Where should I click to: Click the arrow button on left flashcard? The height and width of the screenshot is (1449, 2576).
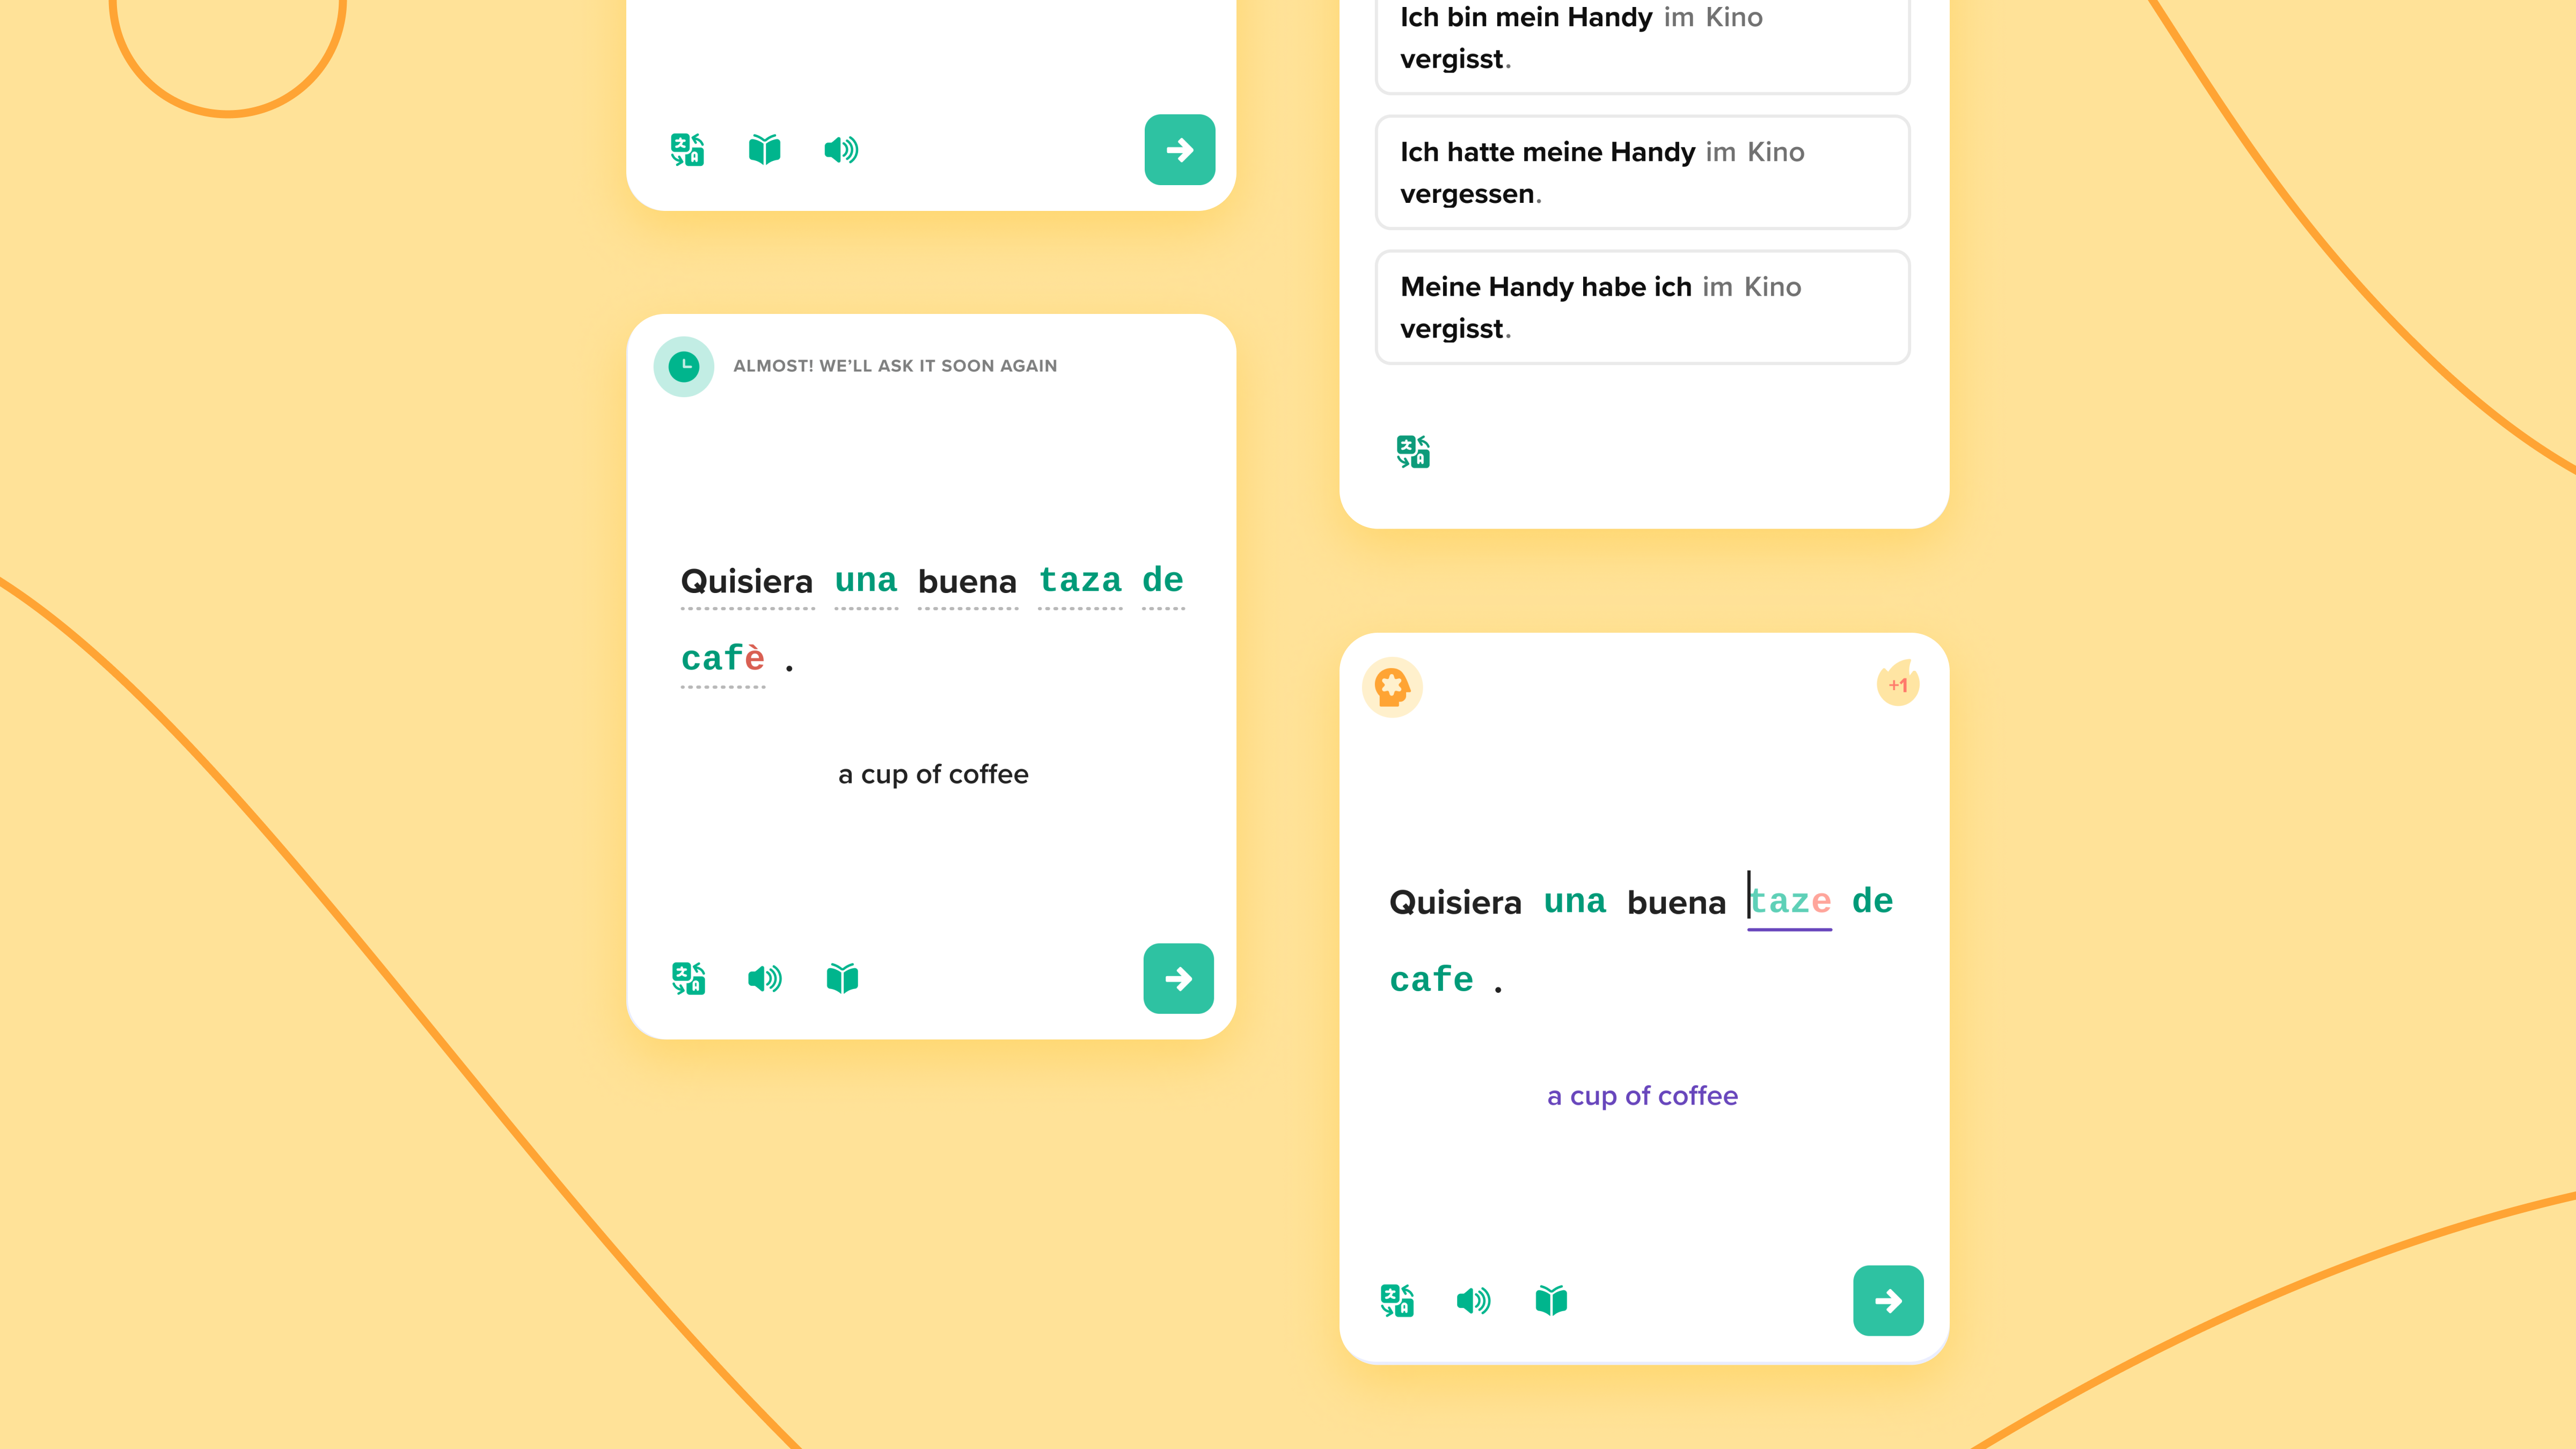[1179, 978]
